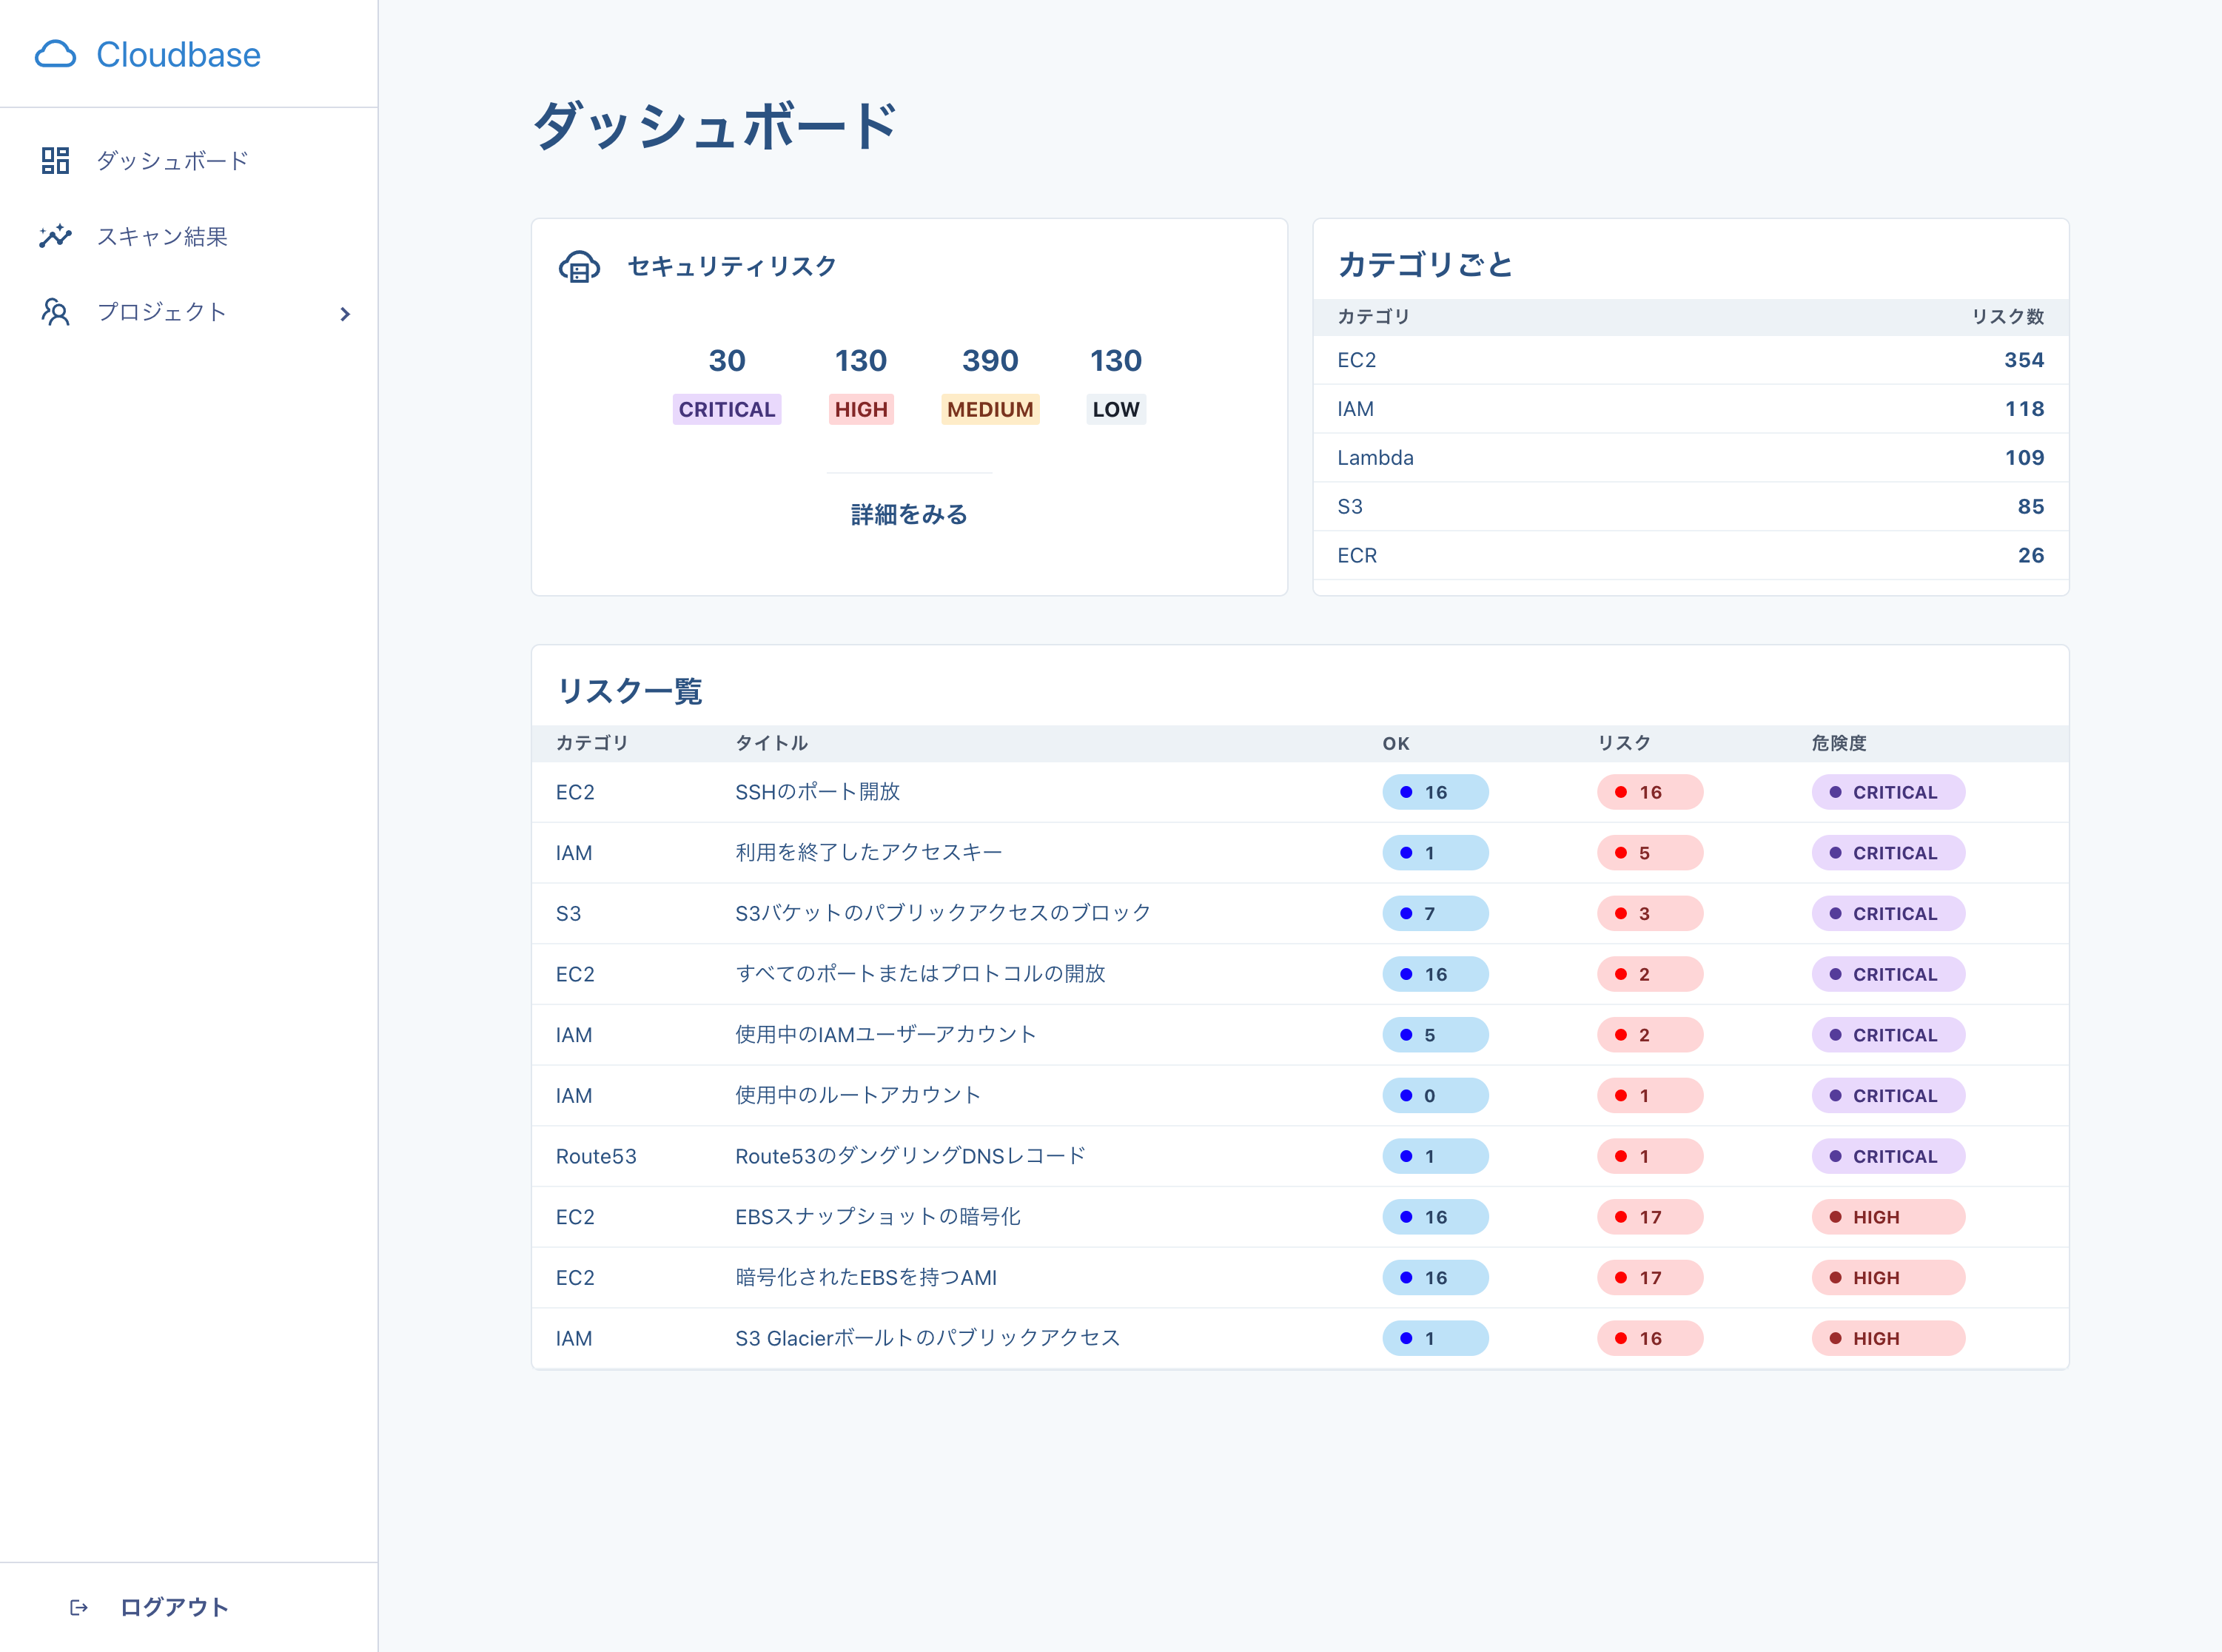Open スキャン結果 menu item
Image resolution: width=2222 pixels, height=1652 pixels.
162,236
